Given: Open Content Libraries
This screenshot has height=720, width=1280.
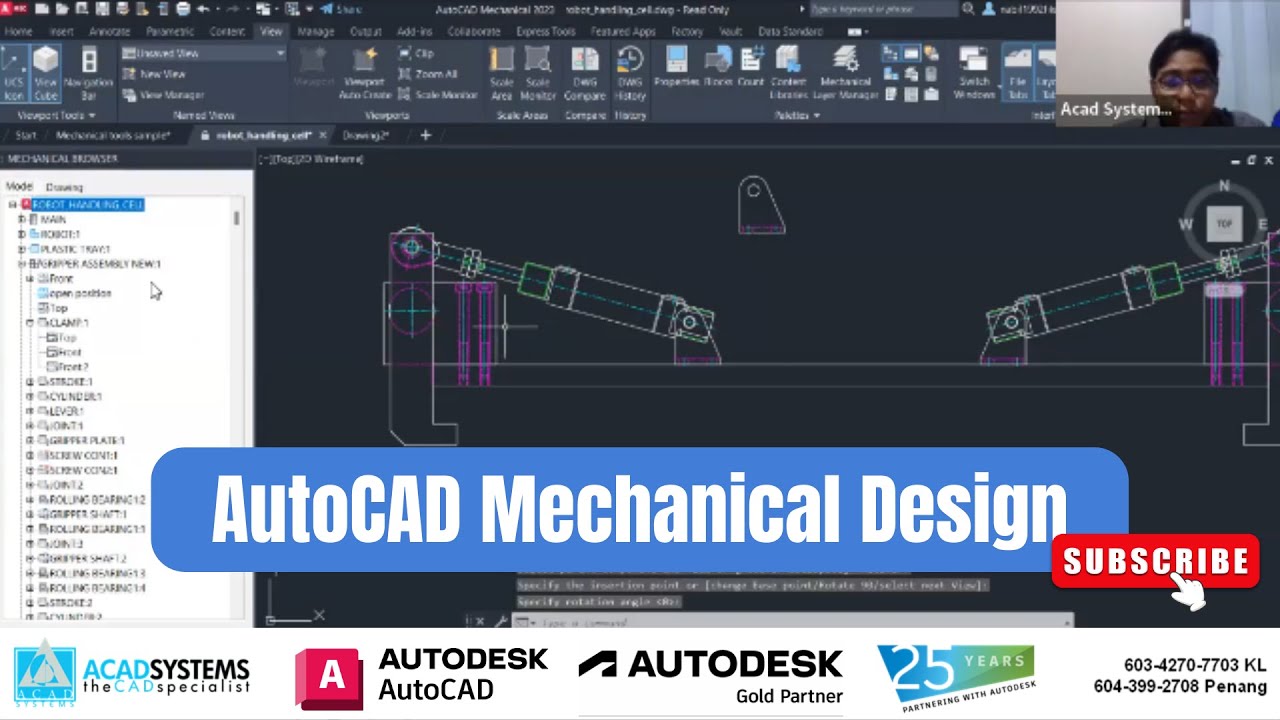Looking at the screenshot, I should tap(788, 72).
